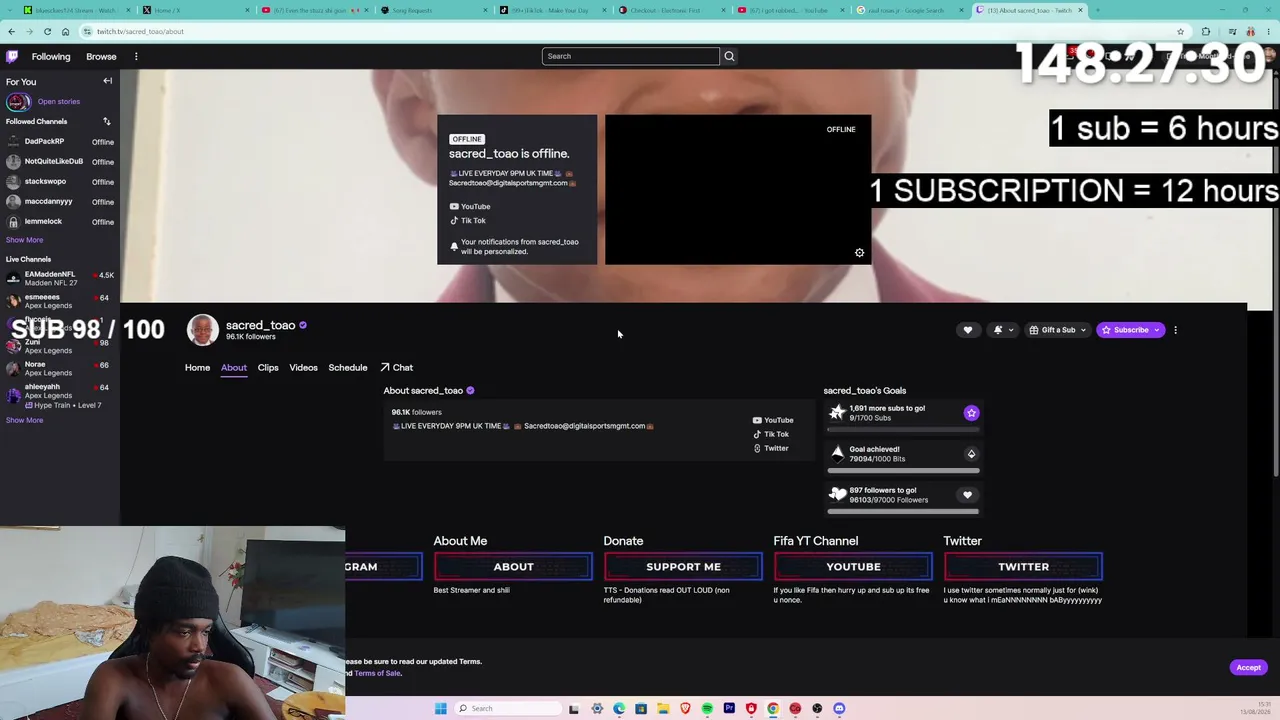Collapse the For You sidebar
Screen dimensions: 1280x720
pos(107,81)
